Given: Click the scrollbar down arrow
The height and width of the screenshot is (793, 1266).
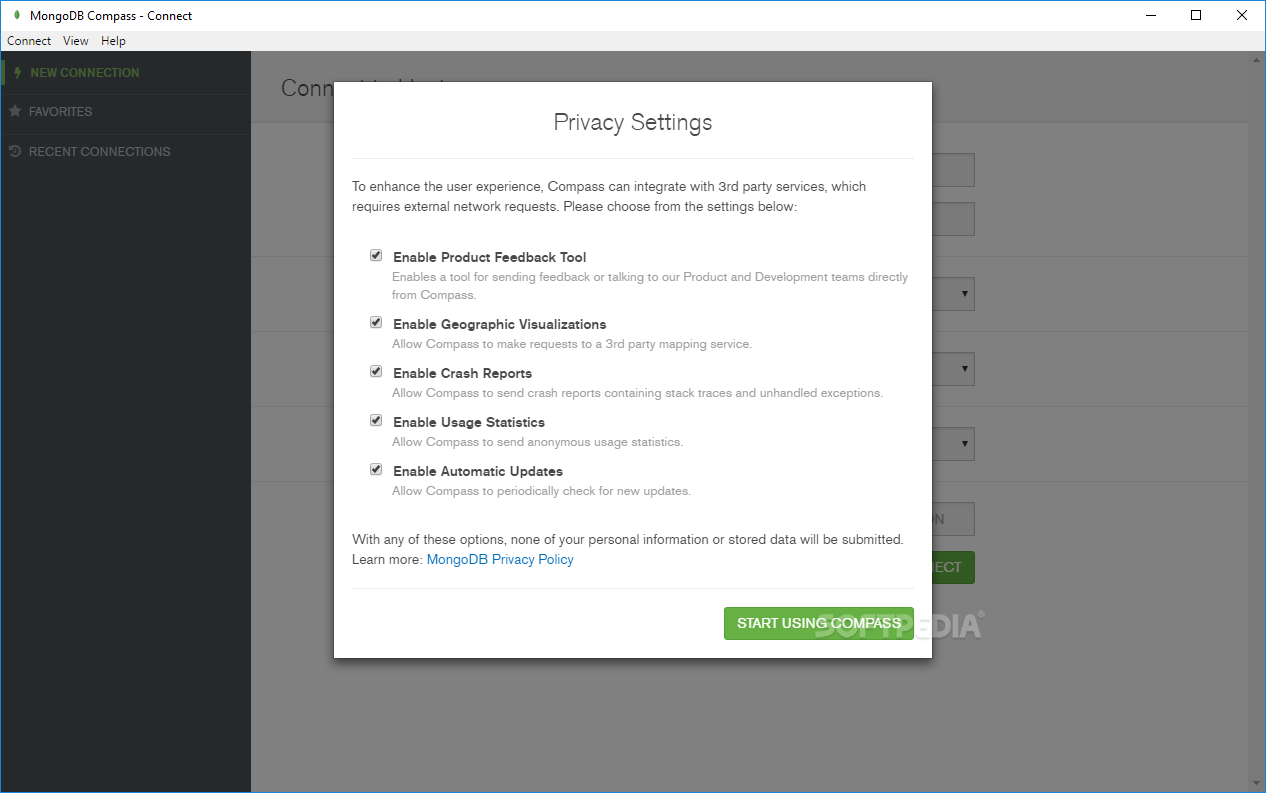Looking at the screenshot, I should (x=1257, y=783).
